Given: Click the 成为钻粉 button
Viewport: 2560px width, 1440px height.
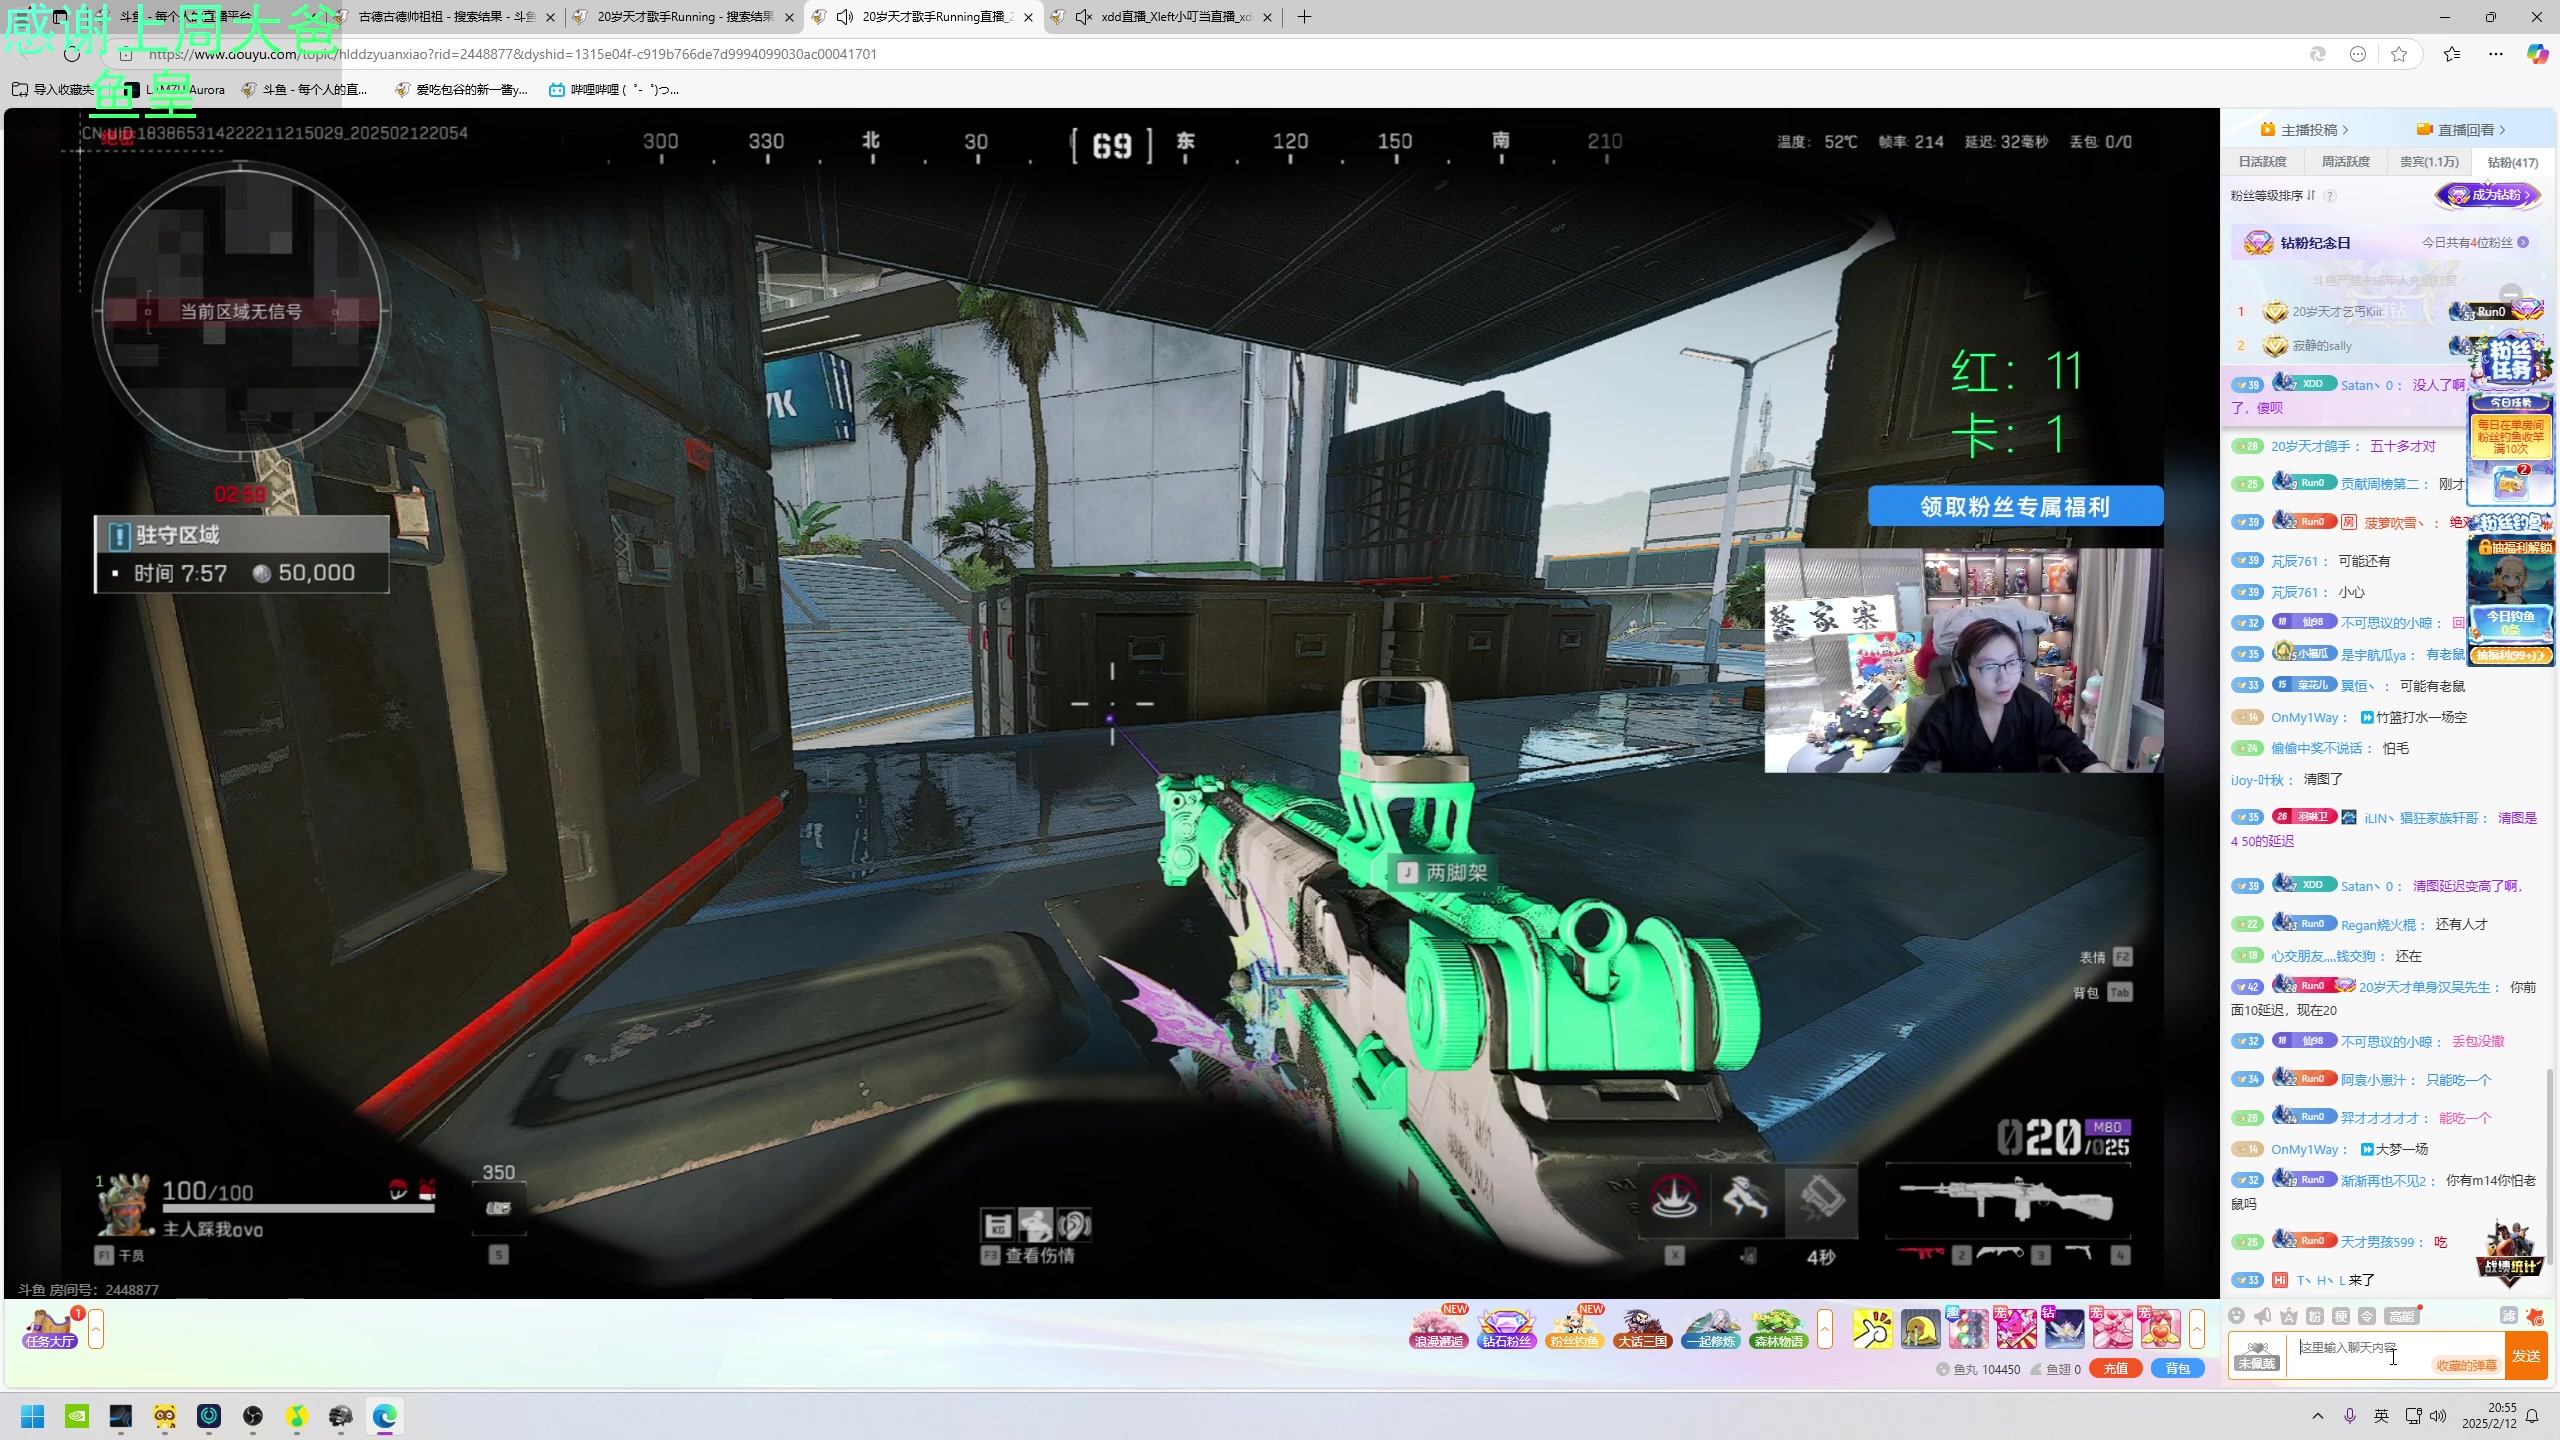Looking at the screenshot, I should (2487, 195).
